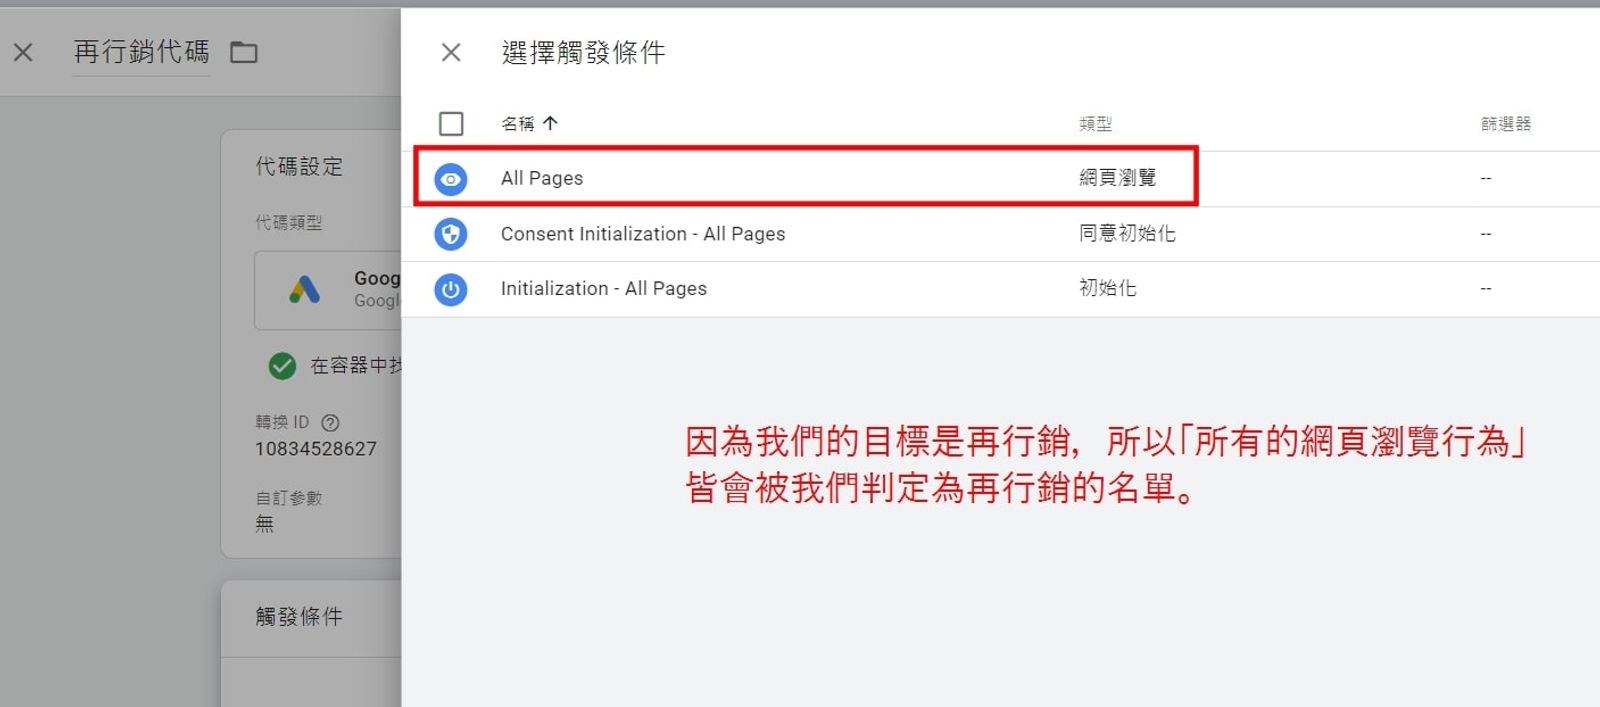Click the 篩選器 column header

tap(1506, 124)
